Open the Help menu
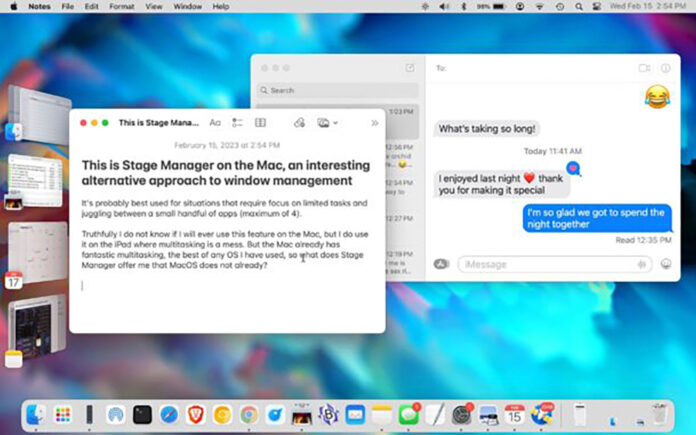Viewport: 696px width, 435px height. click(221, 6)
